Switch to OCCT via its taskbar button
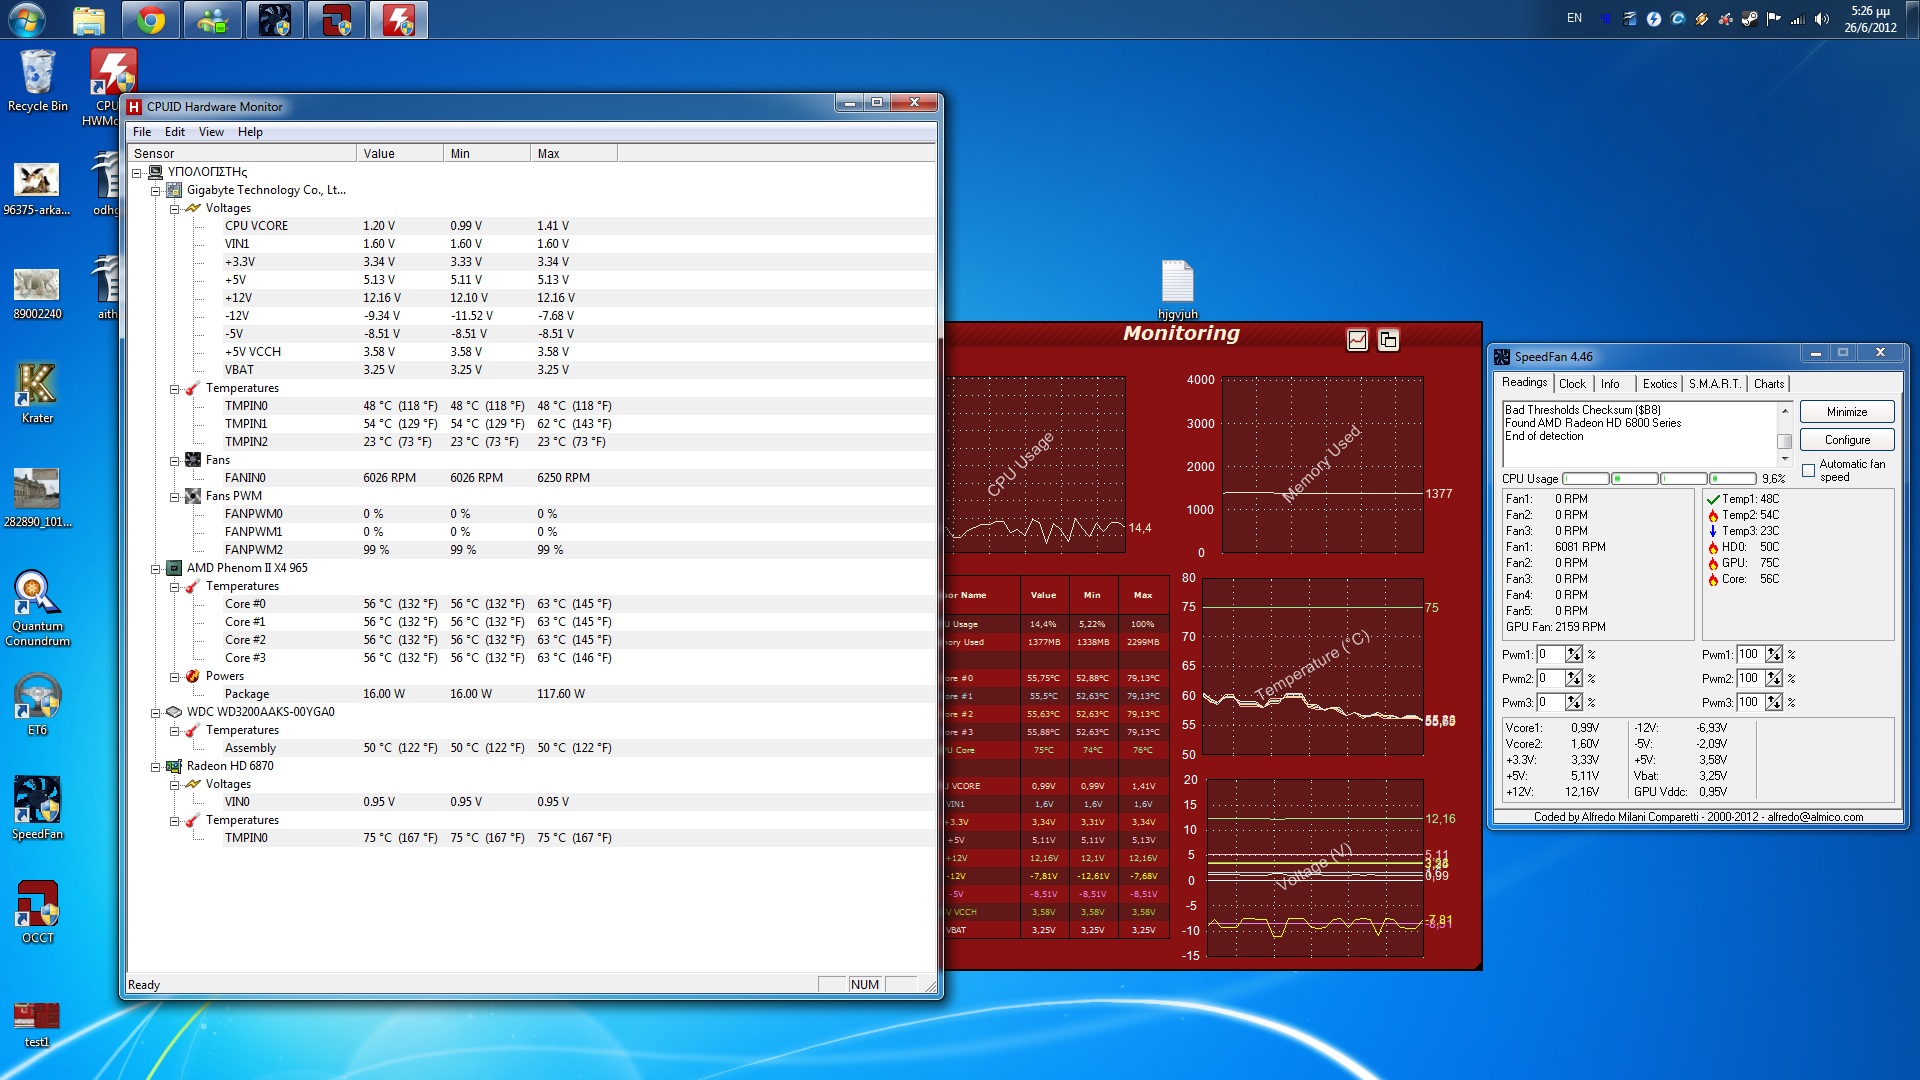The width and height of the screenshot is (1920, 1080). (x=337, y=20)
